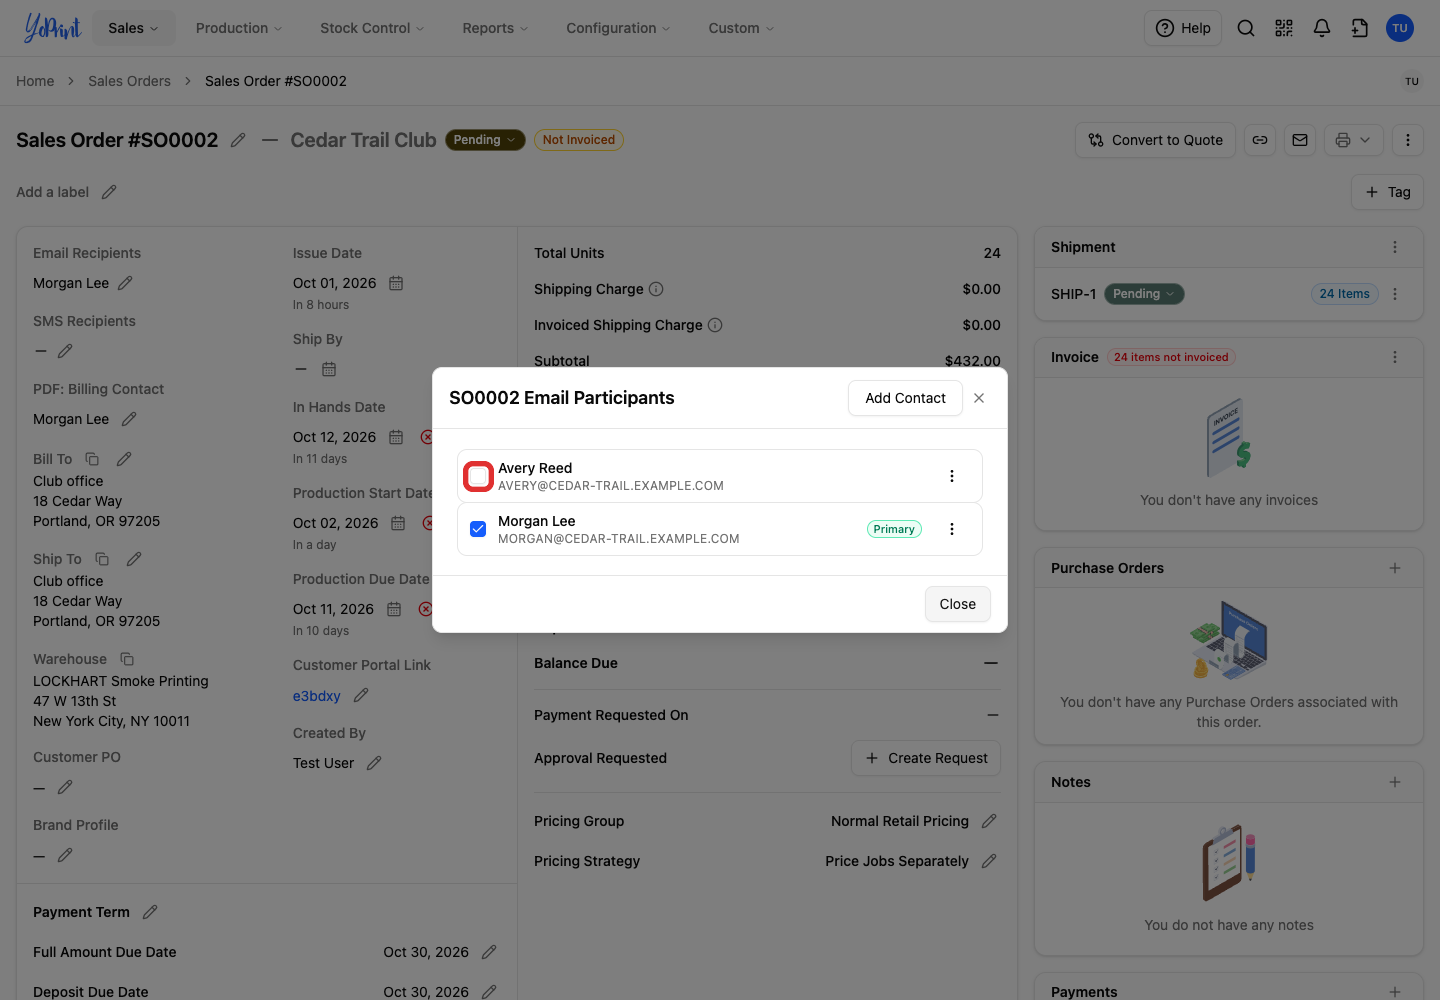Copy the Bill To address

[x=92, y=459]
